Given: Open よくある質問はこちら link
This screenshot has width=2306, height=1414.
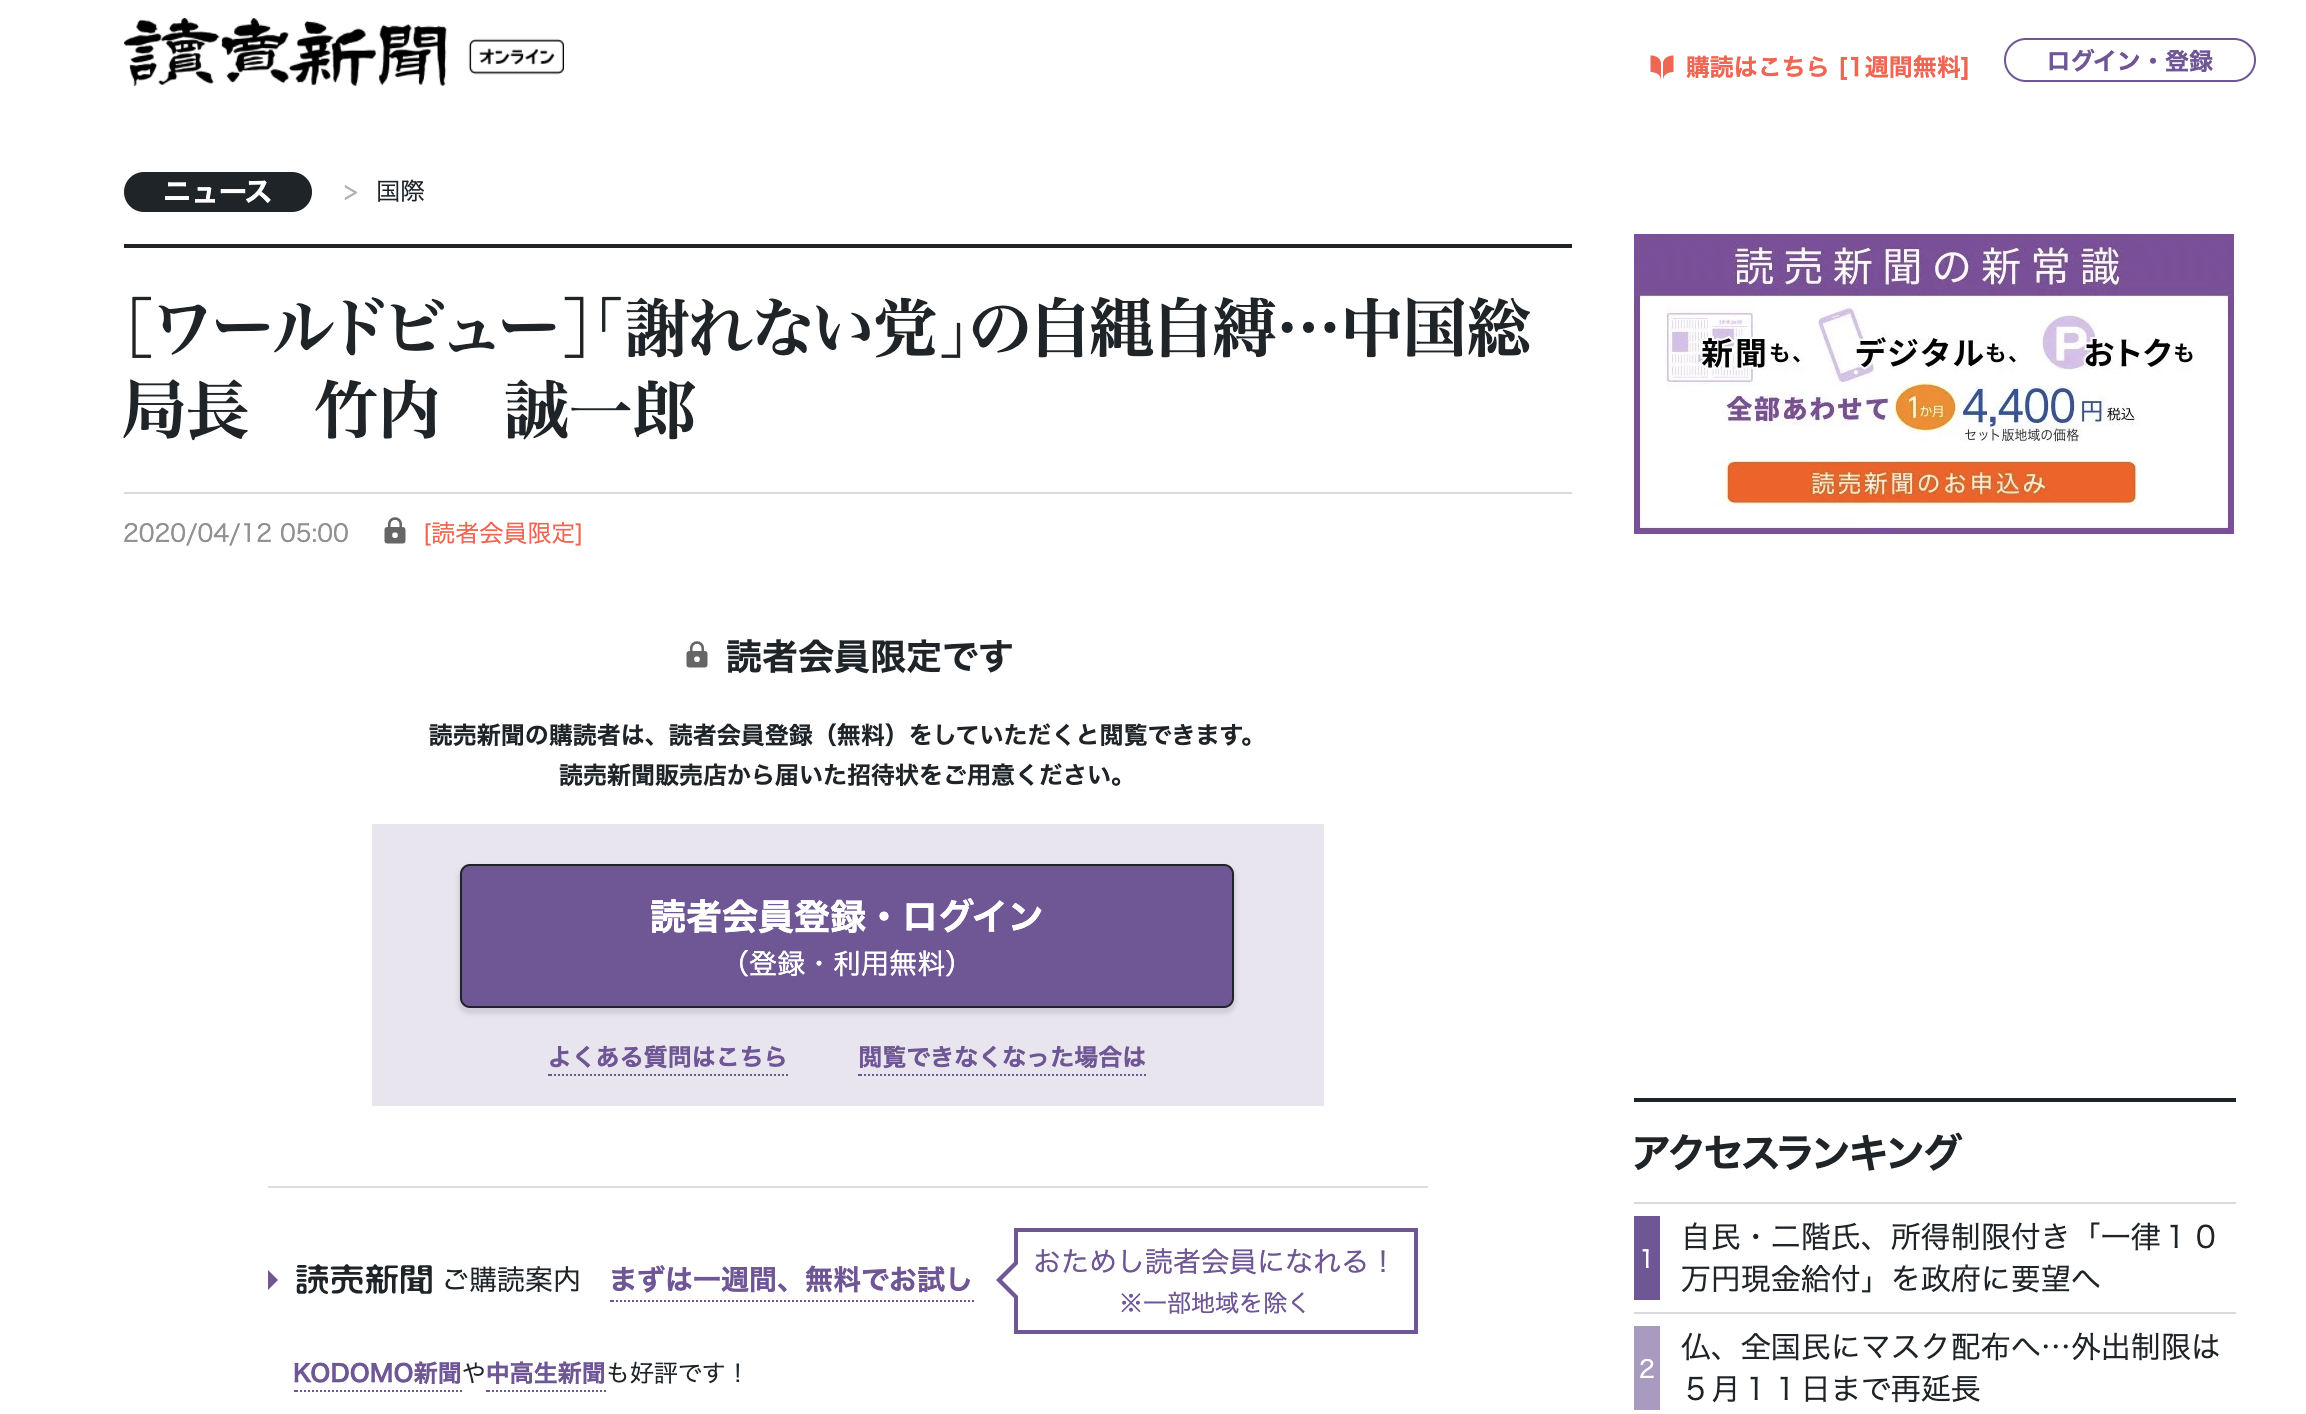Looking at the screenshot, I should click(x=667, y=1057).
